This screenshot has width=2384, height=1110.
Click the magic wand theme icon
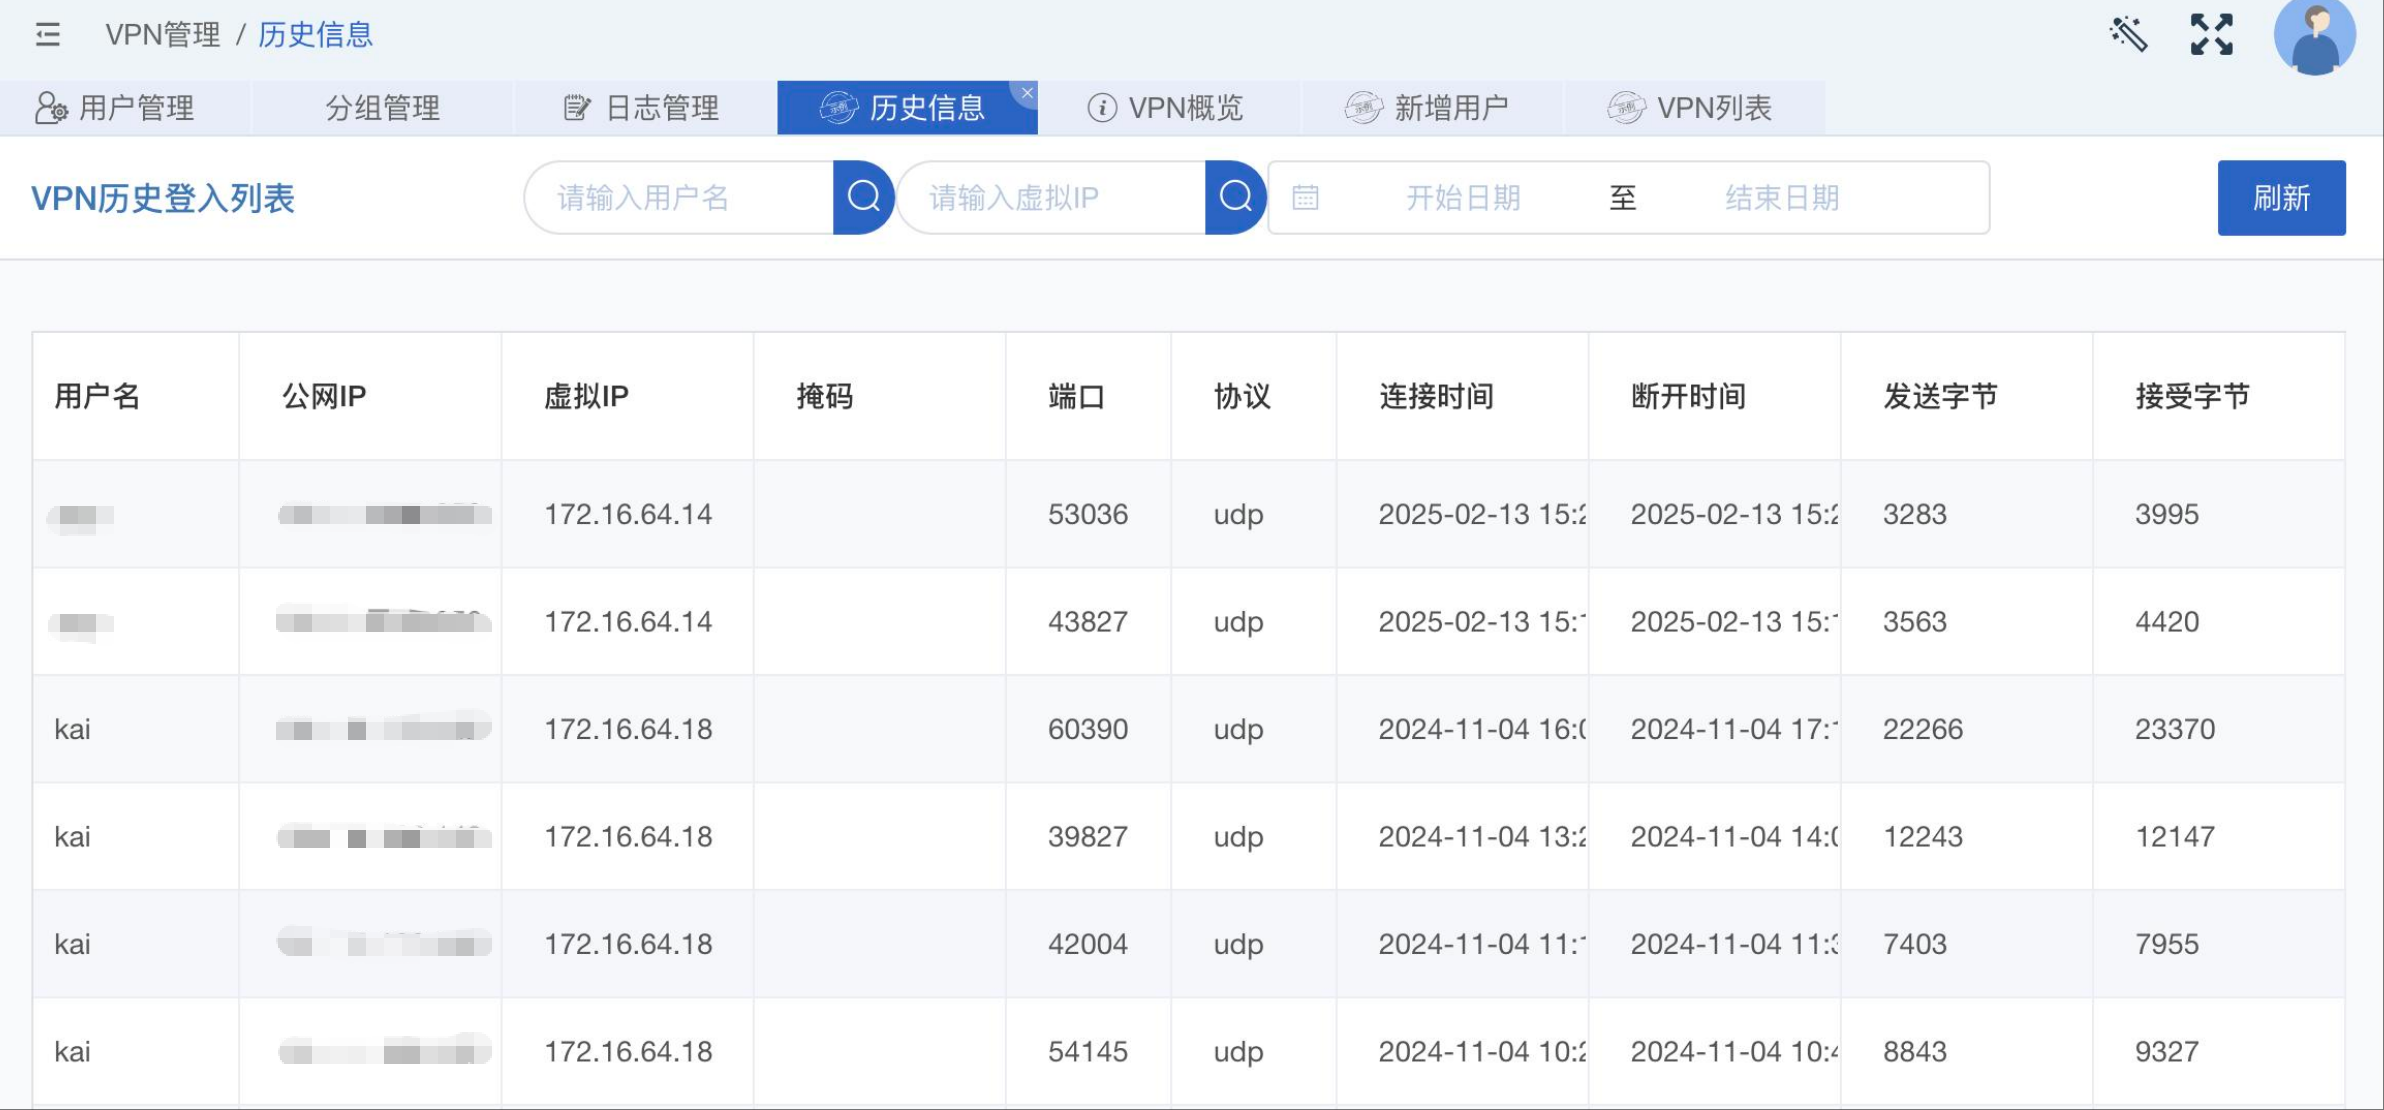(x=2128, y=35)
